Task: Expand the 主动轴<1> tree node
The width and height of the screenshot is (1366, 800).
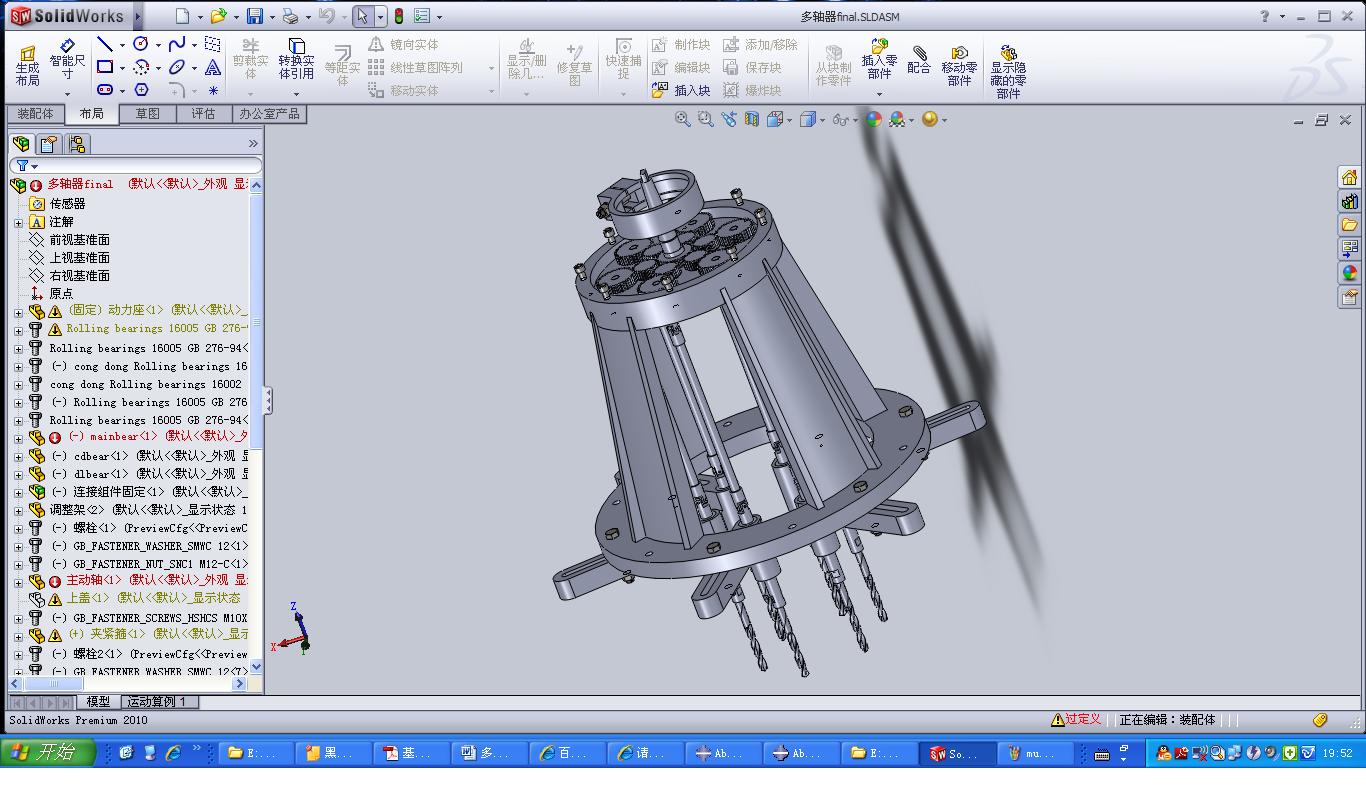Action: [x=18, y=582]
